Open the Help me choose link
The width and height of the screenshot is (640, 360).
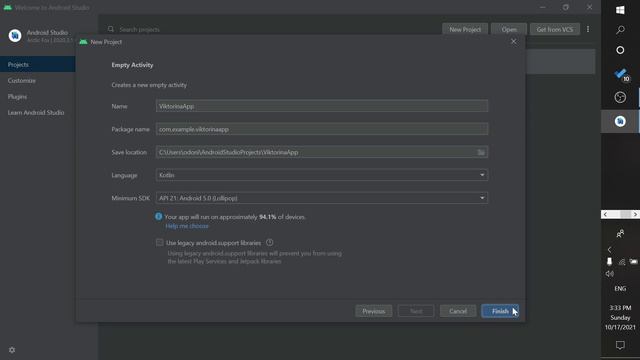187,226
